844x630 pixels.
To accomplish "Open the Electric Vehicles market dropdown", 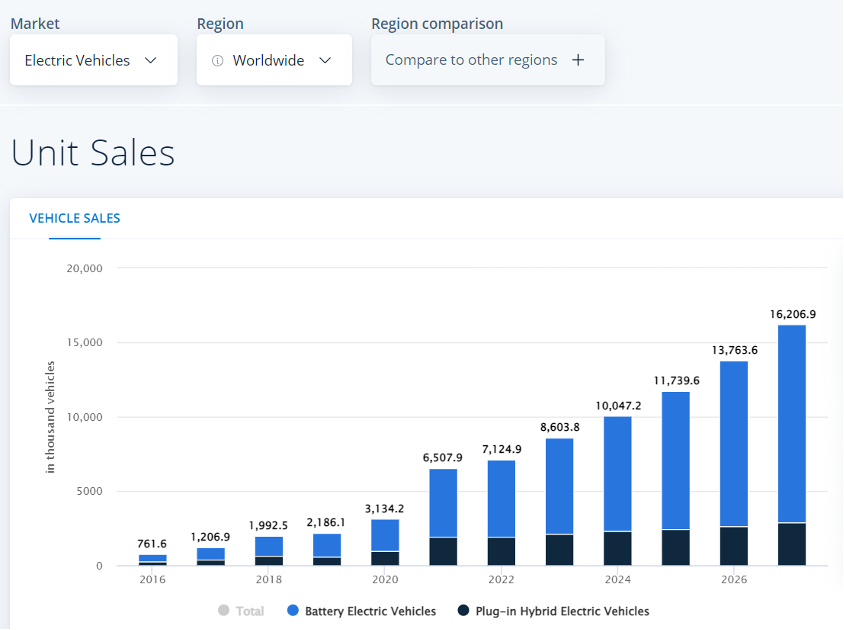I will (x=93, y=60).
